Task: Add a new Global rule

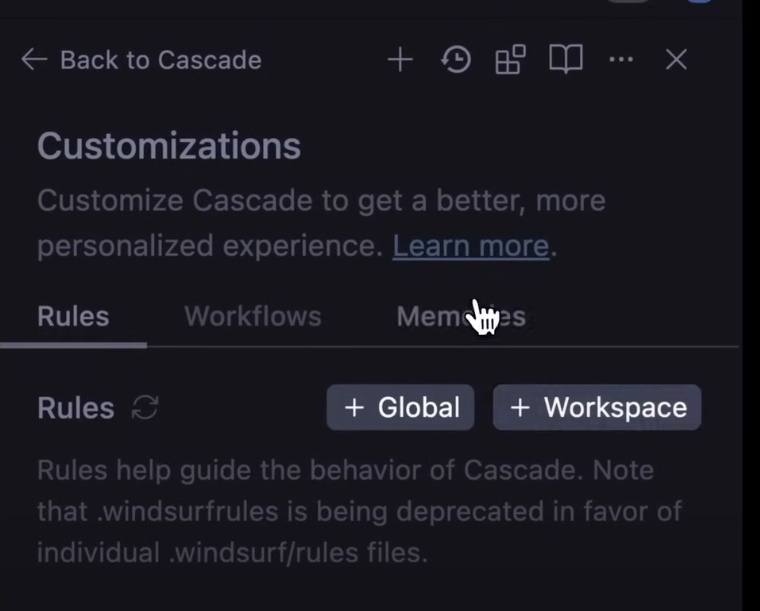Action: point(400,407)
